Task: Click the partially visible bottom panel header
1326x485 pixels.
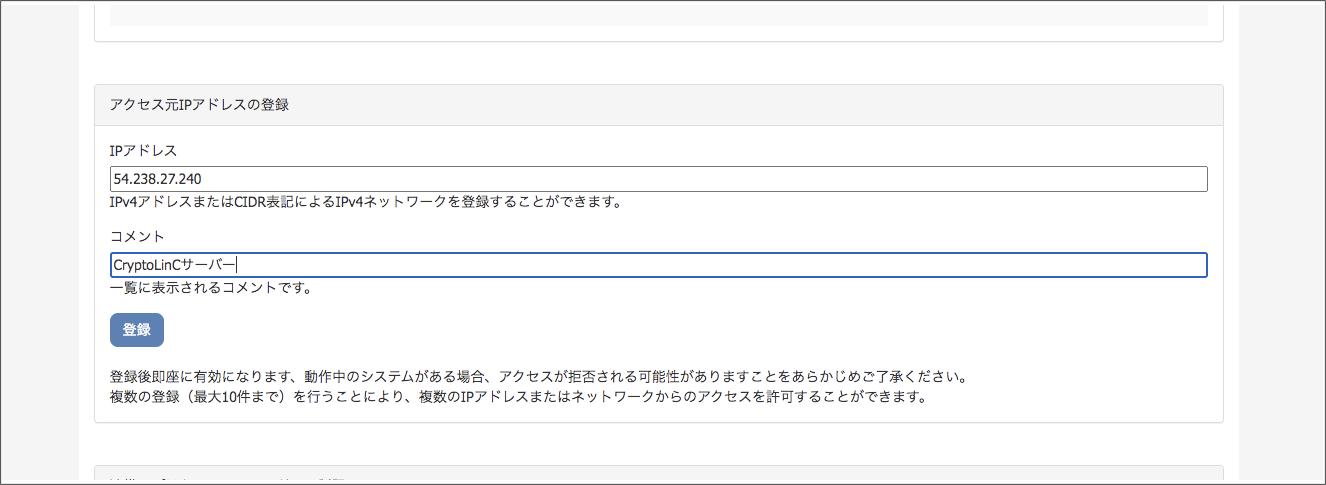Action: point(658,476)
